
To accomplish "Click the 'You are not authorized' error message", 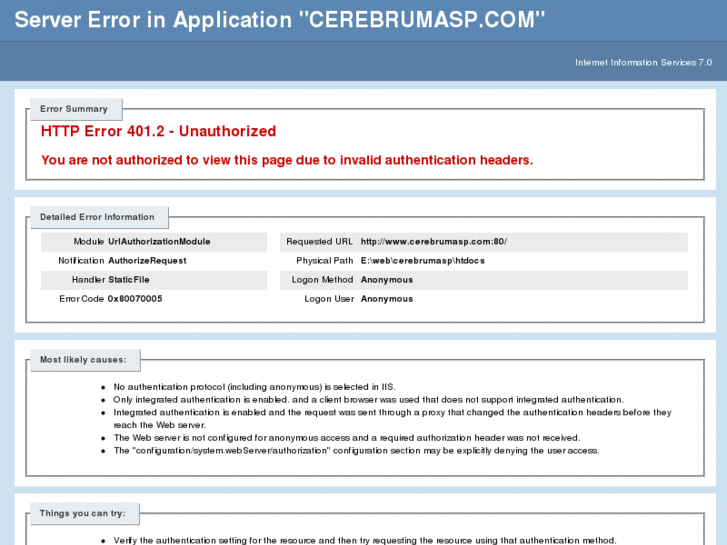I will pyautogui.click(x=287, y=160).
